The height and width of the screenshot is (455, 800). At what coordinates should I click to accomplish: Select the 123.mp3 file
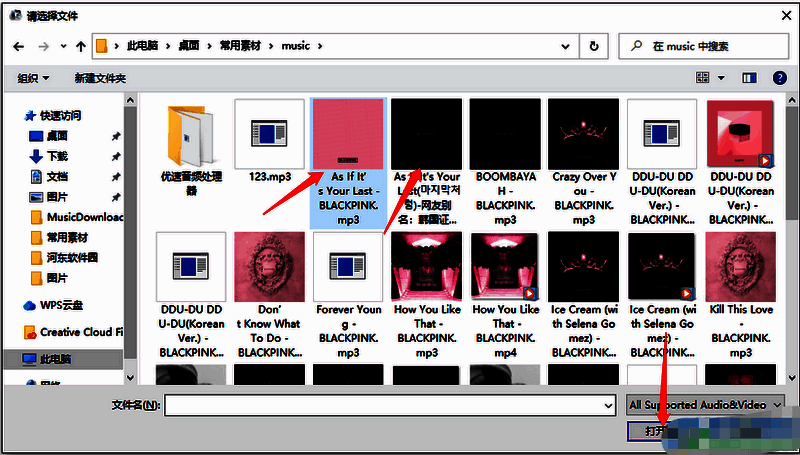tap(270, 141)
